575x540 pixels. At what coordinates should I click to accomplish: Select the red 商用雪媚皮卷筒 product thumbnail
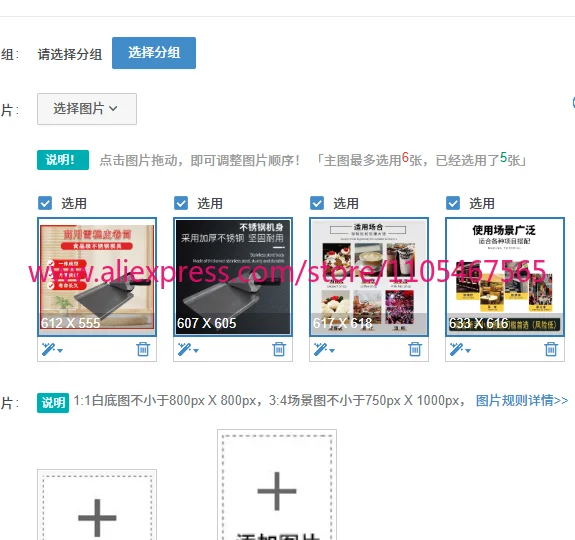97,277
